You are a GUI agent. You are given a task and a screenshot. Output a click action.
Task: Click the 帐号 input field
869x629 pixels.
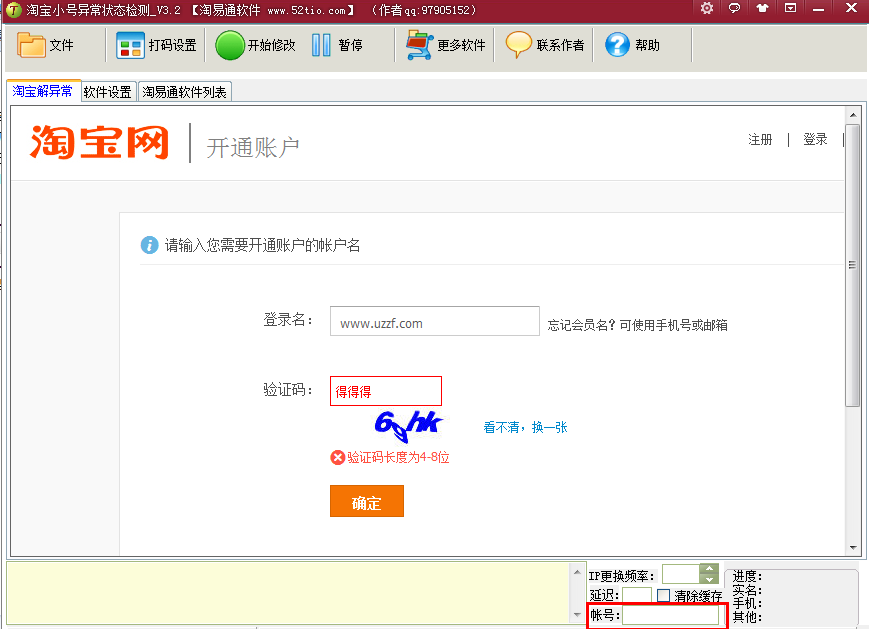coord(671,615)
